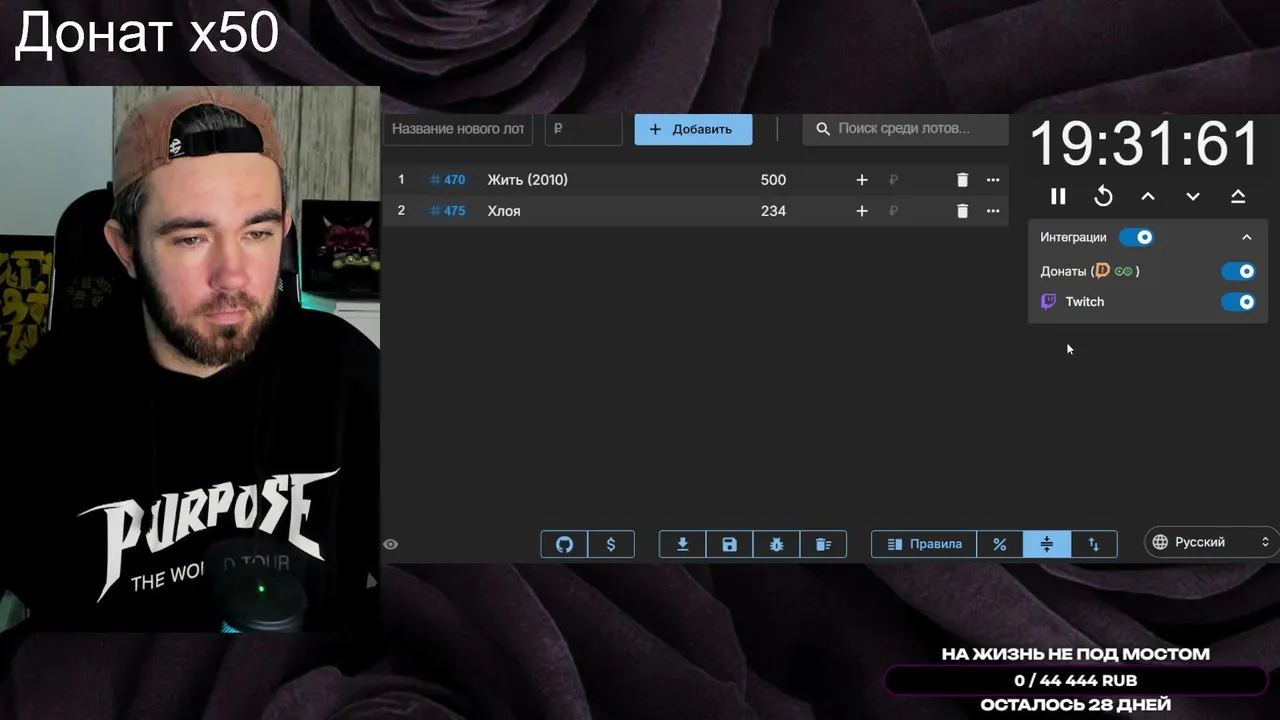
Task: Toggle the active divider layout button
Action: (1047, 544)
